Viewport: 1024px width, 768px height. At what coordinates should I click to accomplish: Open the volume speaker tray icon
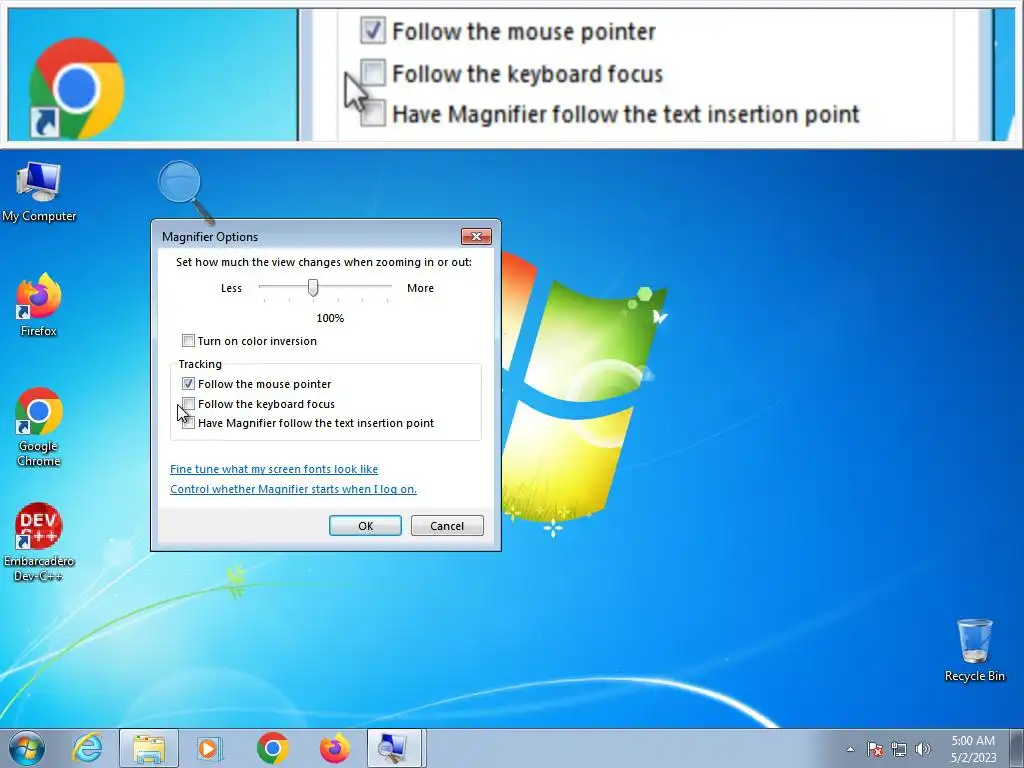coord(922,749)
